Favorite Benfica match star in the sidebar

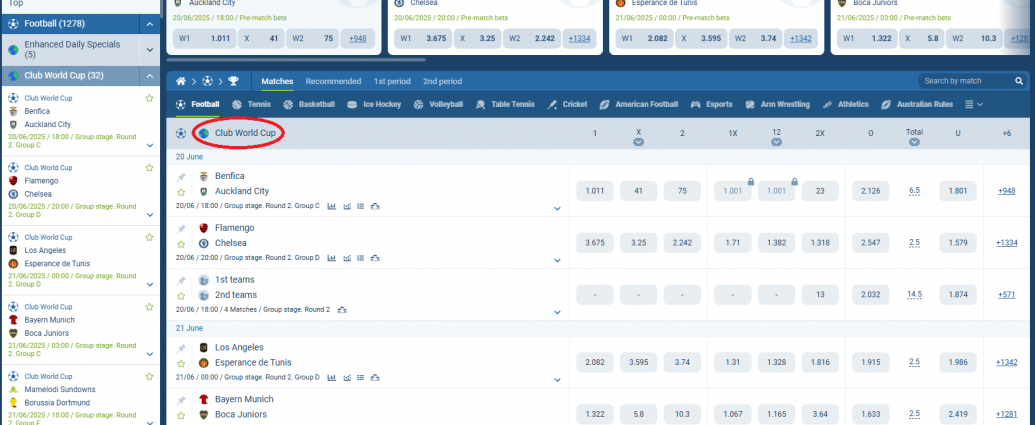[x=149, y=98]
